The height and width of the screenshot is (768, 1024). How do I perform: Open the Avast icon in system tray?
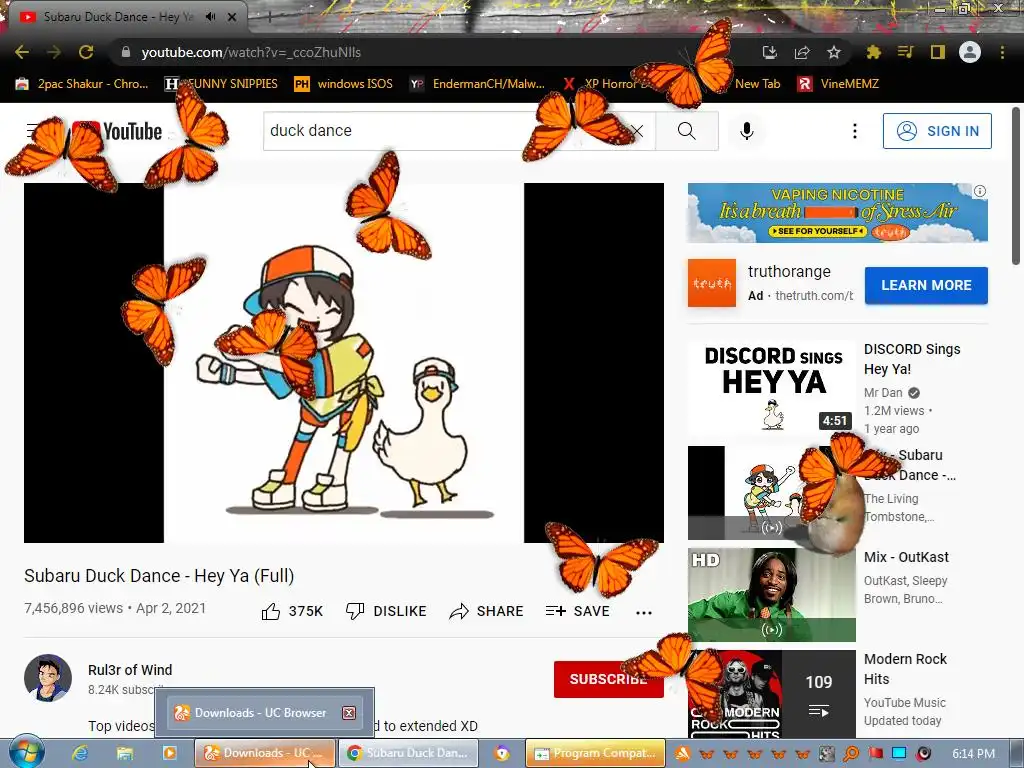[682, 754]
